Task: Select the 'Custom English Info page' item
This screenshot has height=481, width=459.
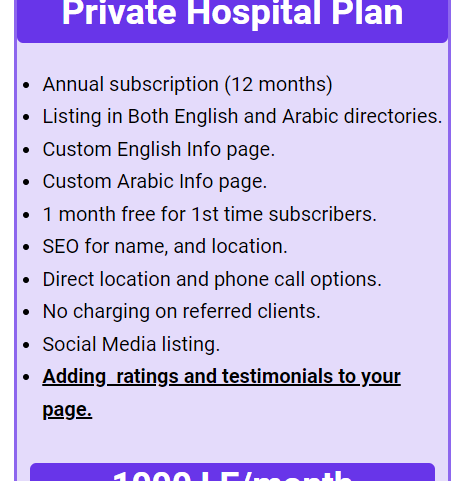Action: click(x=159, y=149)
